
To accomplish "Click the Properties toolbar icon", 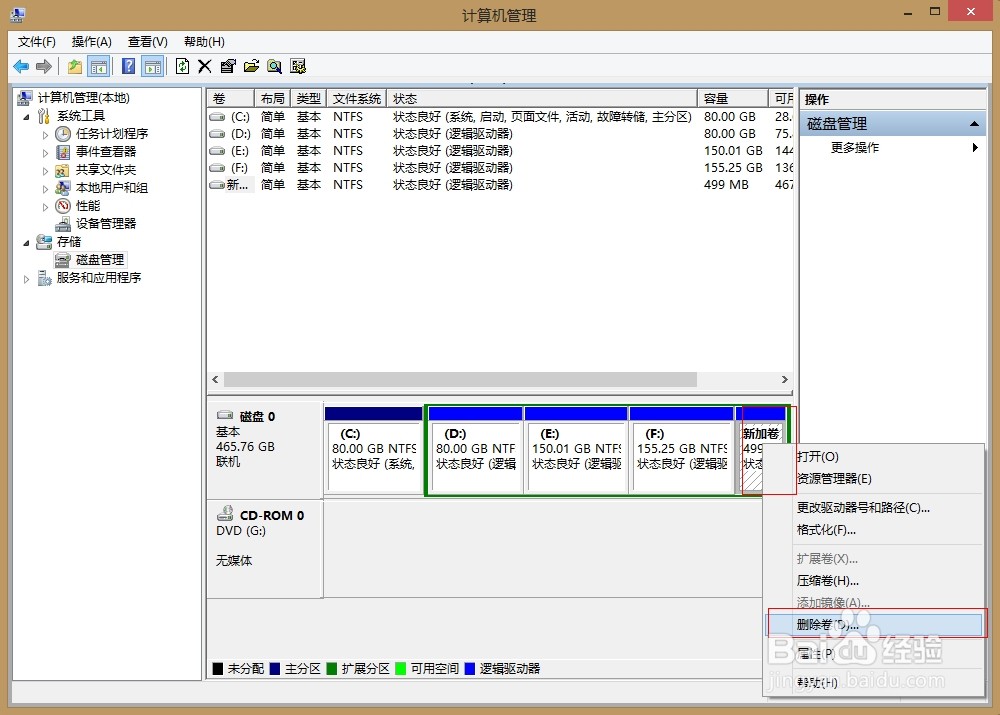I will pyautogui.click(x=227, y=66).
